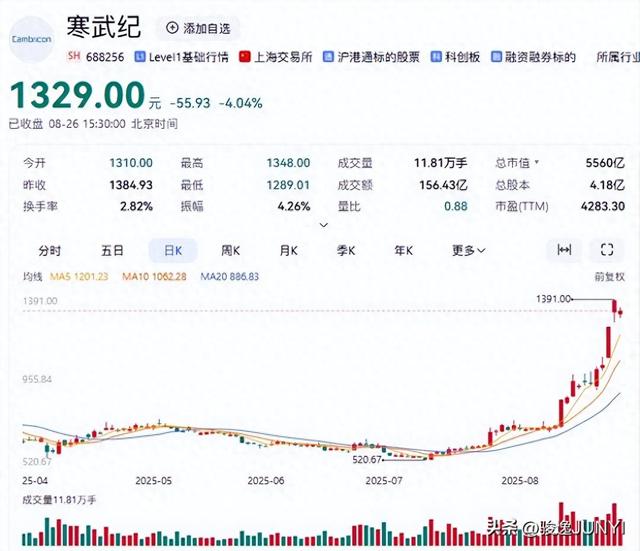Click the plus icon in 添加自选

pos(172,28)
